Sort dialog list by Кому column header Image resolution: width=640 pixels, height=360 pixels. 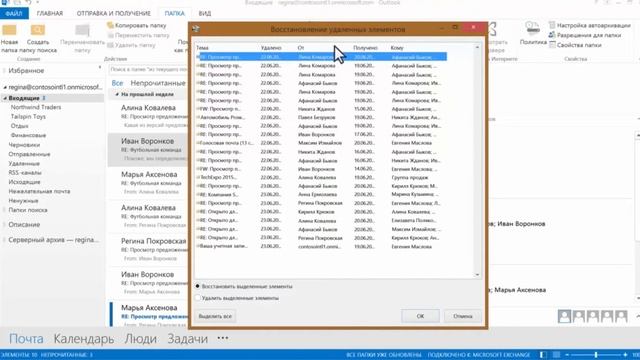click(x=397, y=48)
